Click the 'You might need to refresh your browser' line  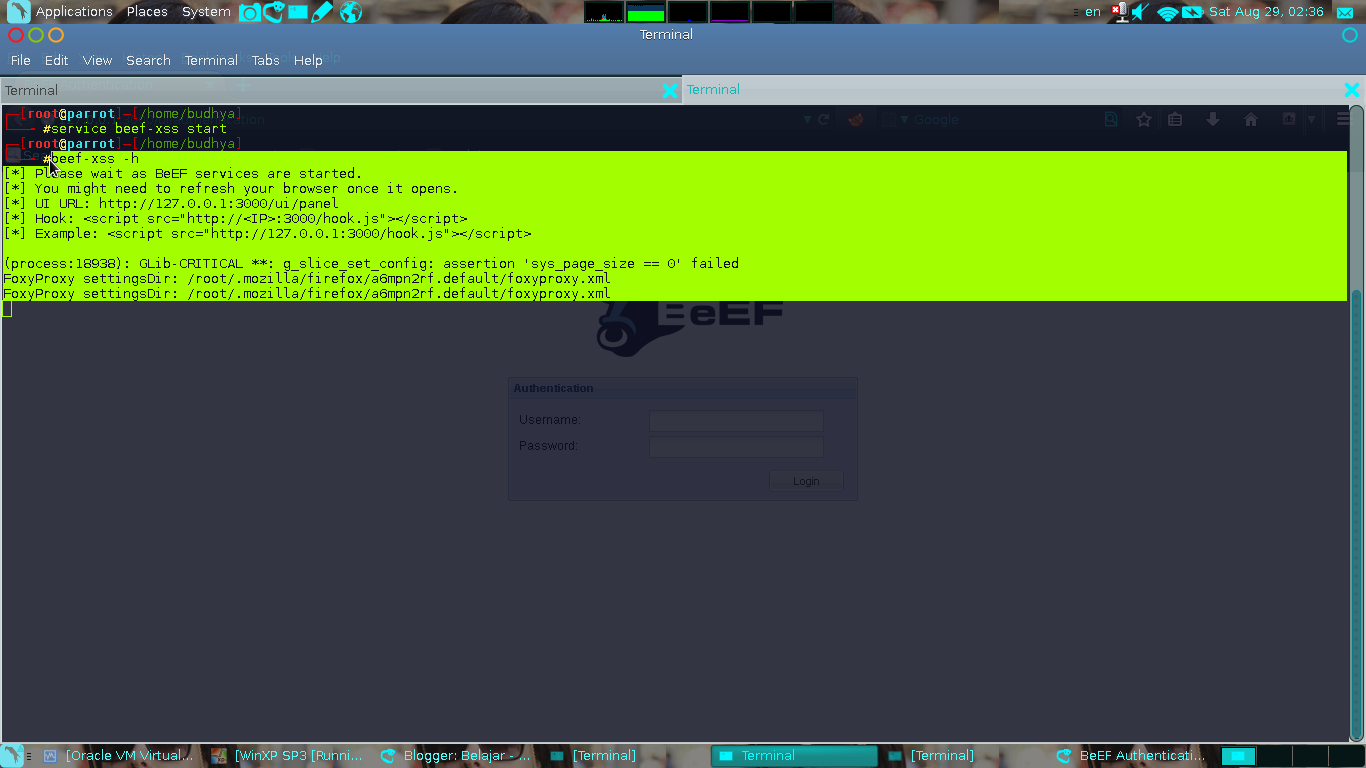(231, 188)
